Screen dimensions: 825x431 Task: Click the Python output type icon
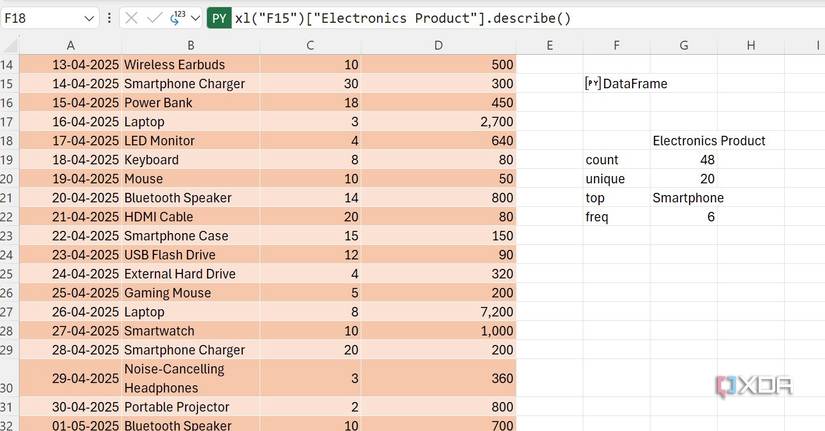point(178,17)
